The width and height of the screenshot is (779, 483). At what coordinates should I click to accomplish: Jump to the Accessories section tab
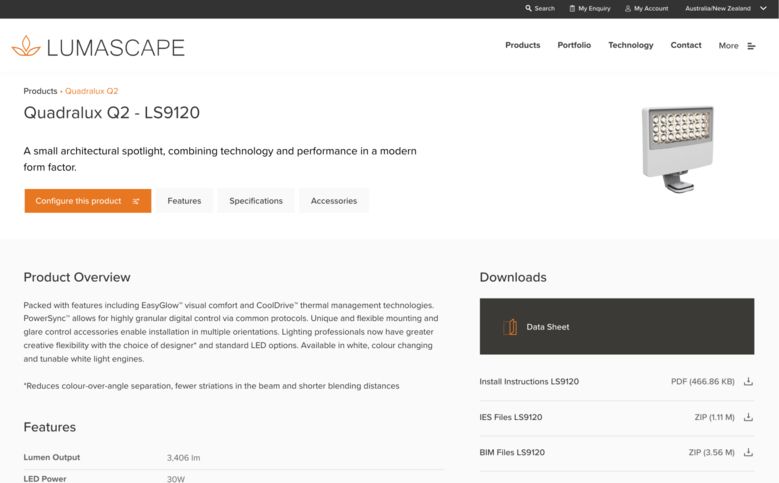334,201
